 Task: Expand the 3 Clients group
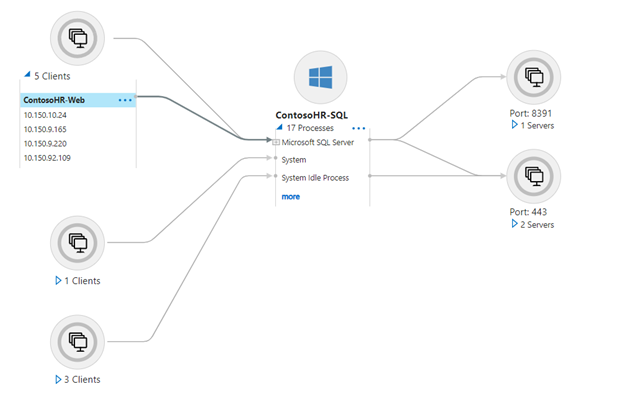[x=58, y=380]
